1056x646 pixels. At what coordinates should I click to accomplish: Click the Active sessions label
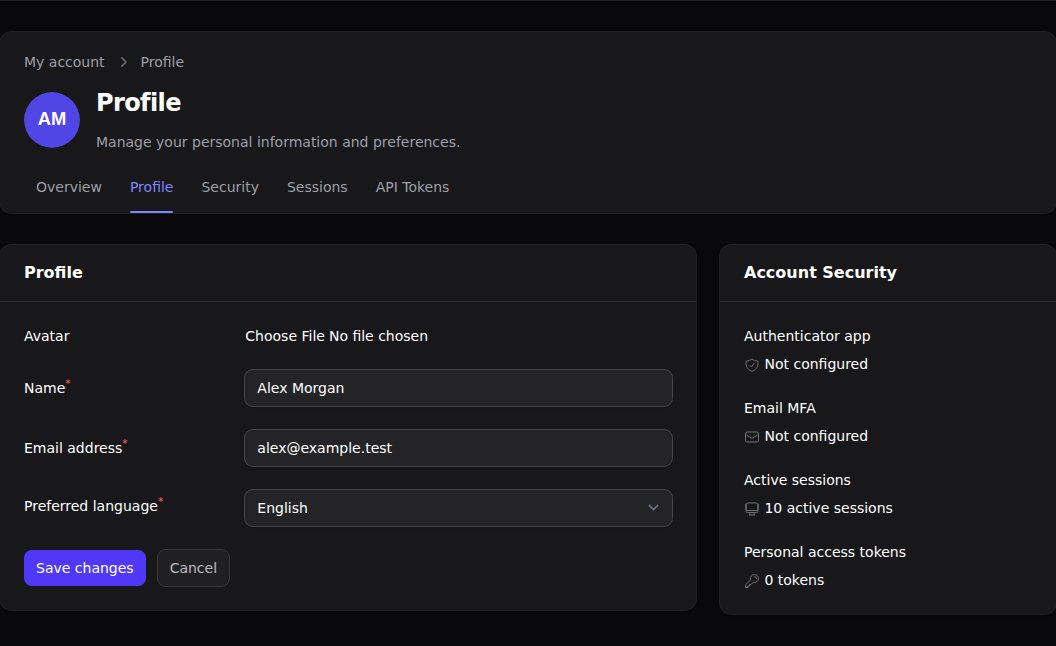[x=797, y=480]
